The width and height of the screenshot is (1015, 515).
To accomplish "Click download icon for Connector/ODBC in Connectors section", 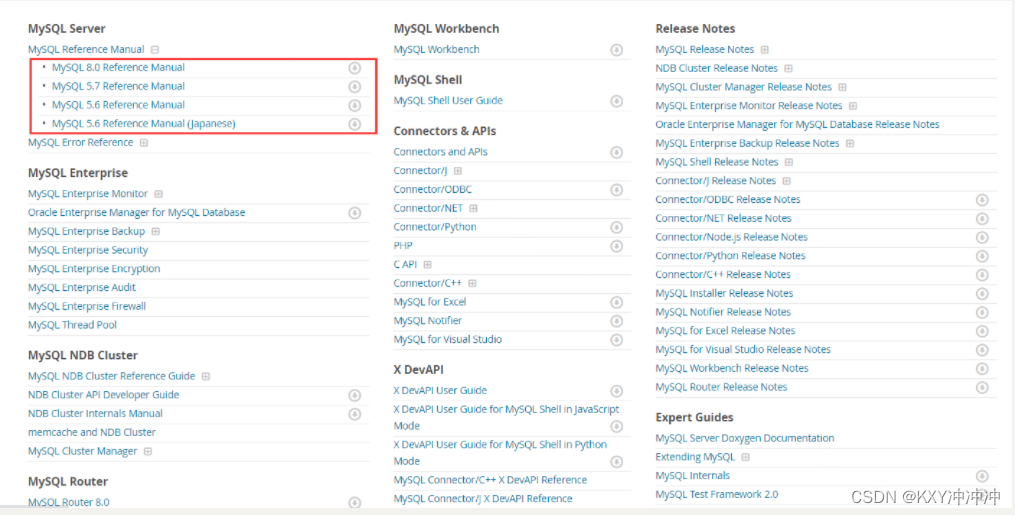I will click(x=616, y=190).
